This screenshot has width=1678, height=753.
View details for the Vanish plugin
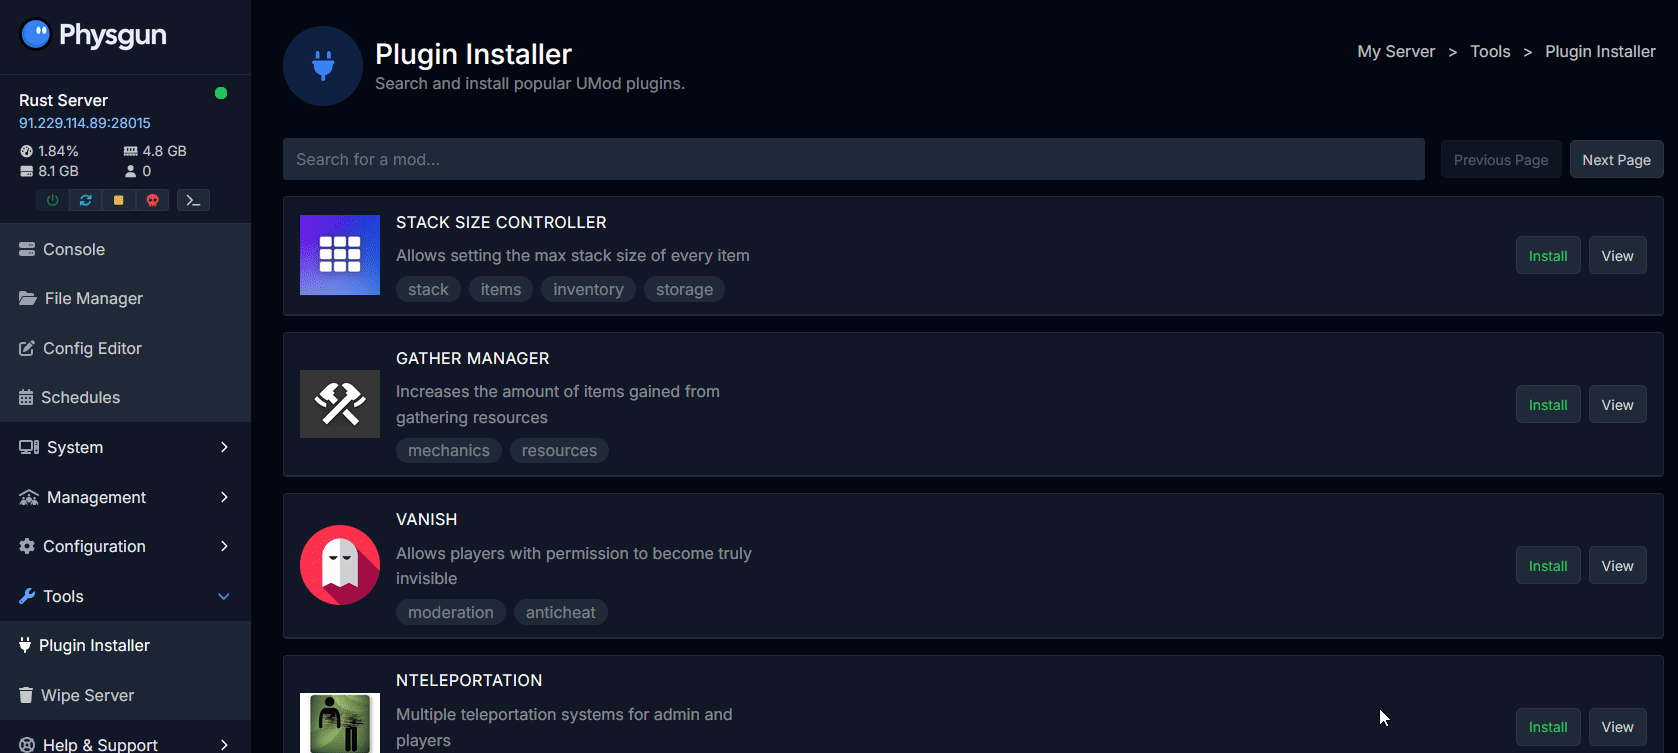pos(1617,566)
